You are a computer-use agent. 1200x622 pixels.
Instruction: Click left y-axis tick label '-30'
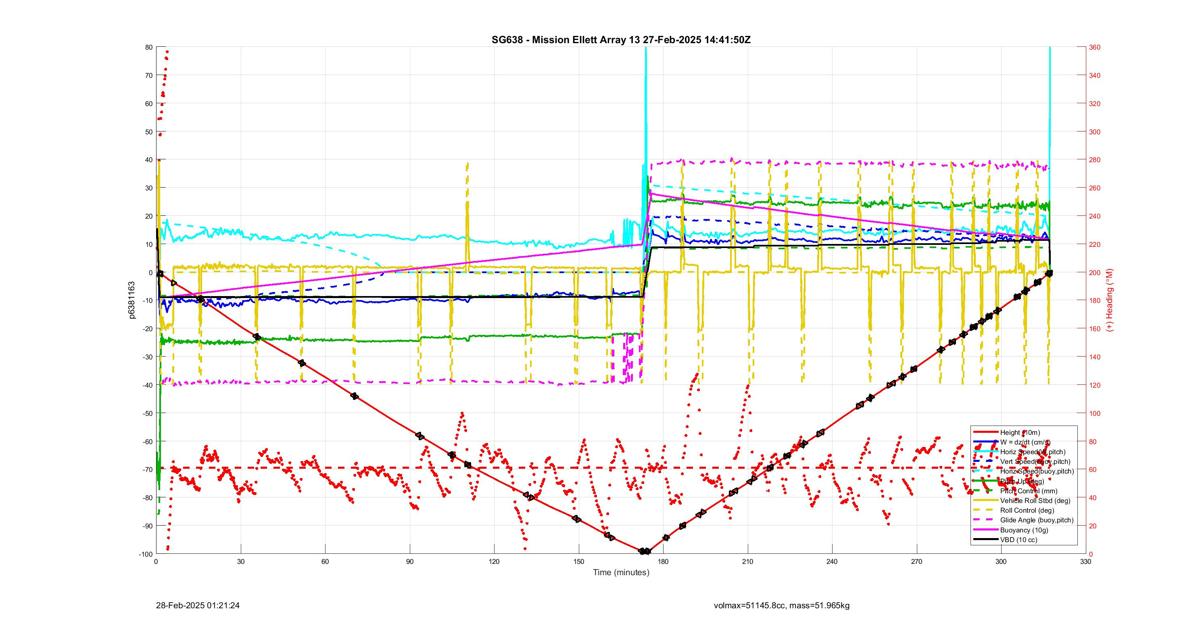[146, 357]
